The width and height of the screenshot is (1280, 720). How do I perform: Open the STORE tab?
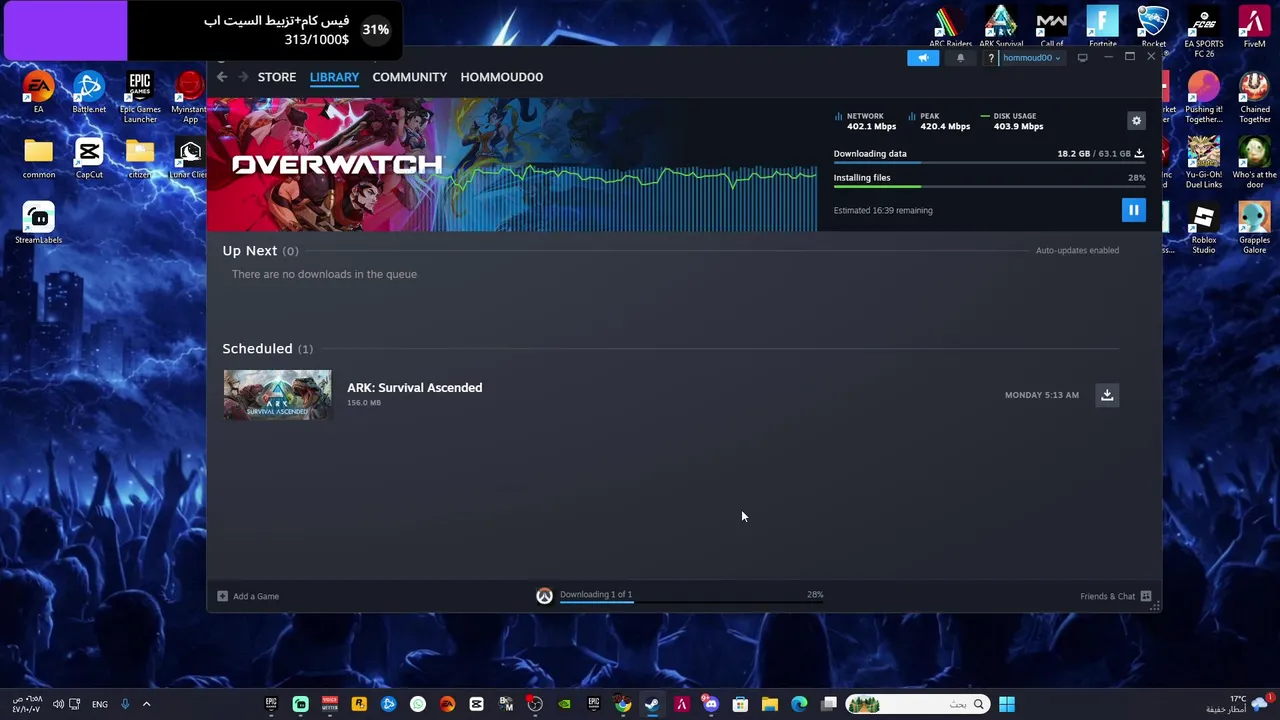click(277, 77)
